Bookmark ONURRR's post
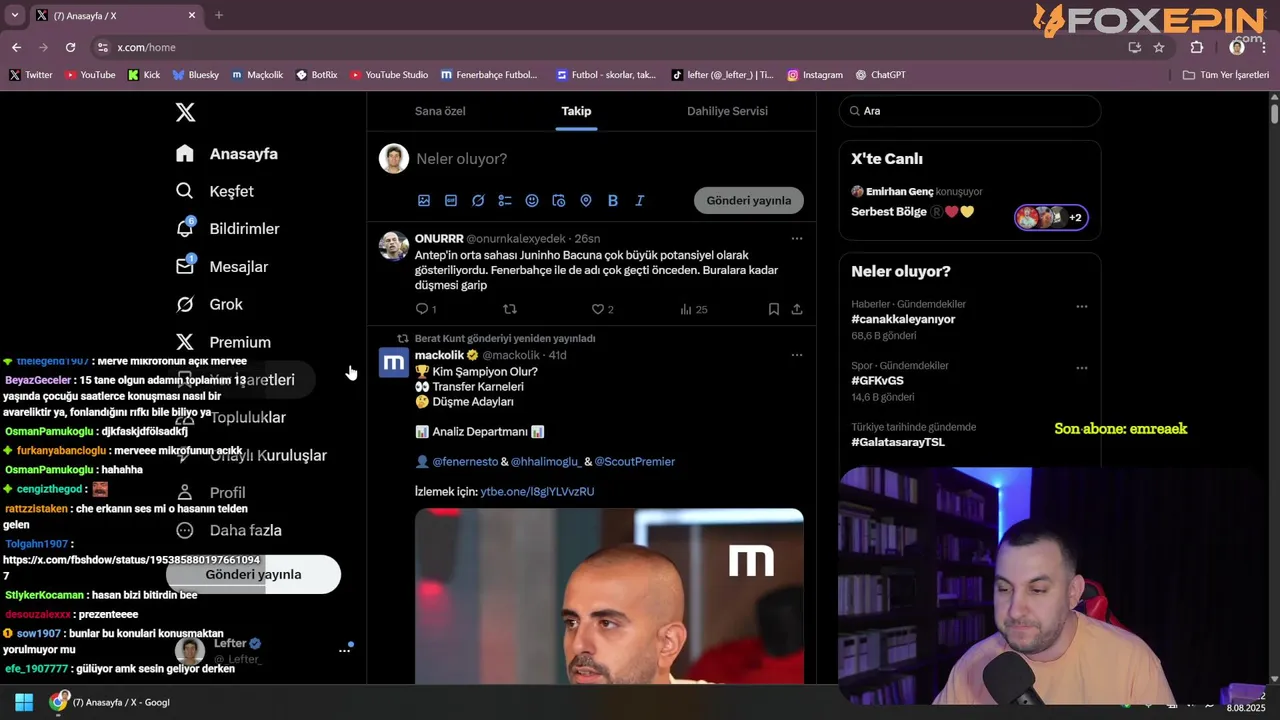 pos(774,309)
